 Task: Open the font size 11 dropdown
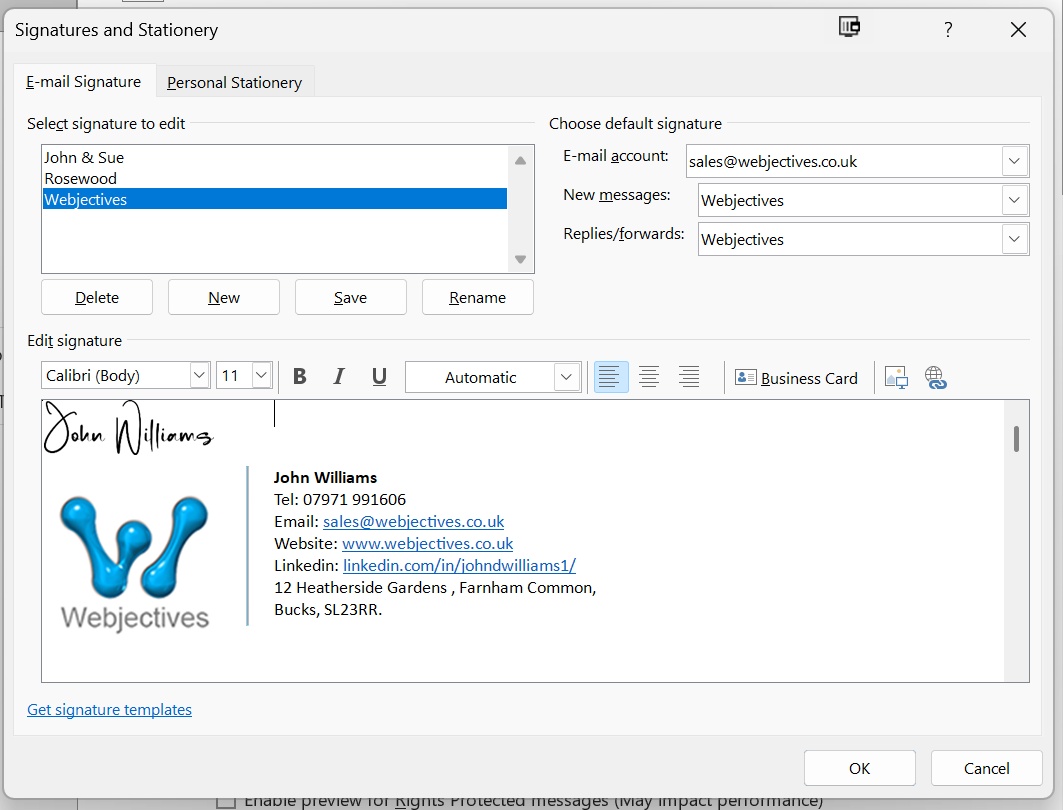[262, 375]
